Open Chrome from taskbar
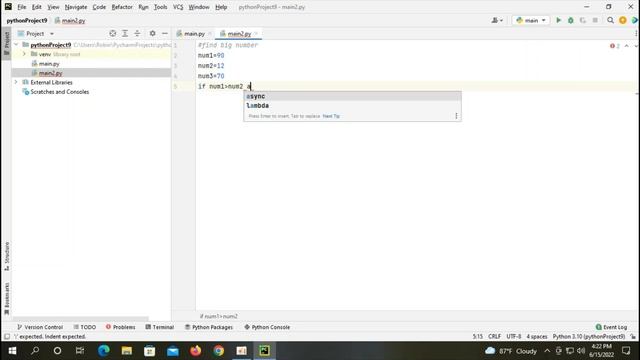Screen dimensions: 640x360 219,351
